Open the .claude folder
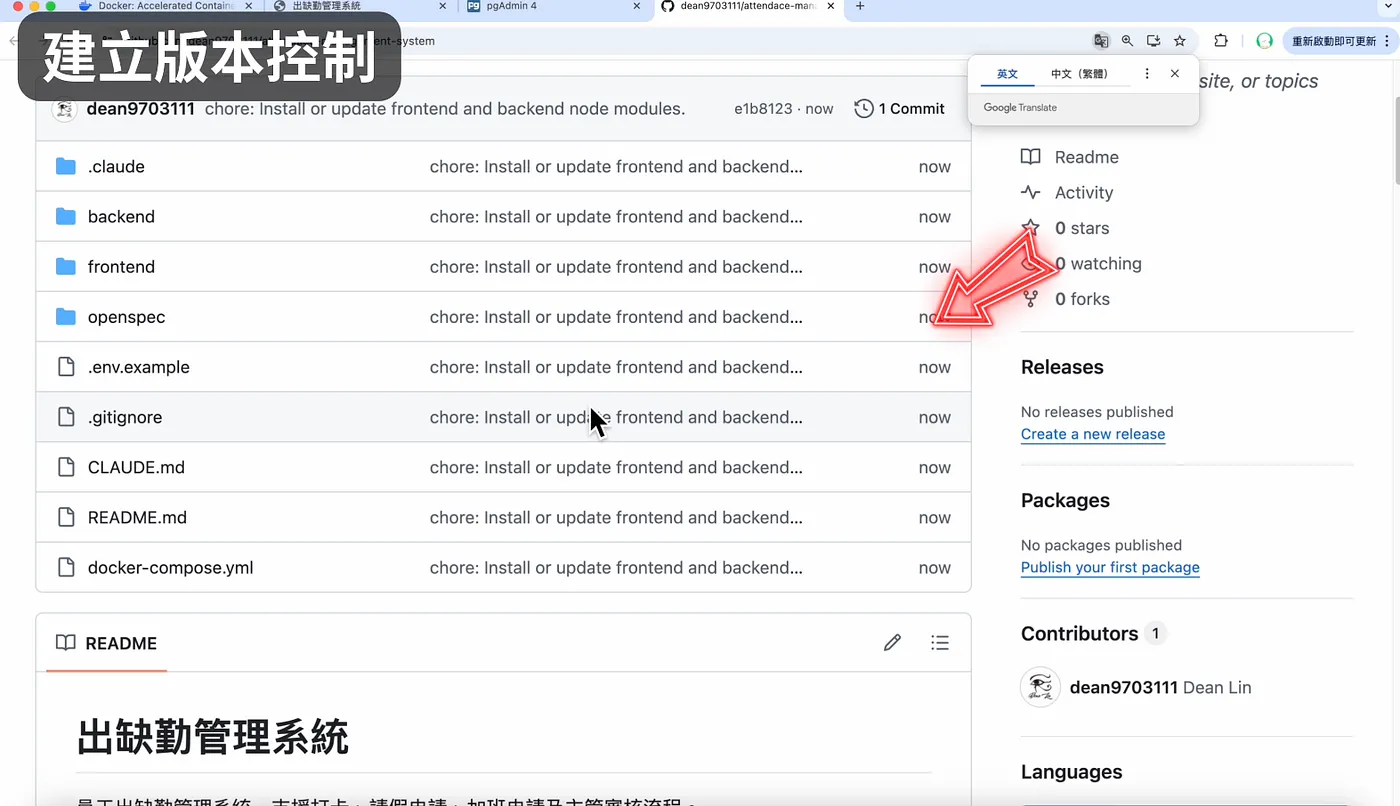The image size is (1400, 806). (116, 167)
